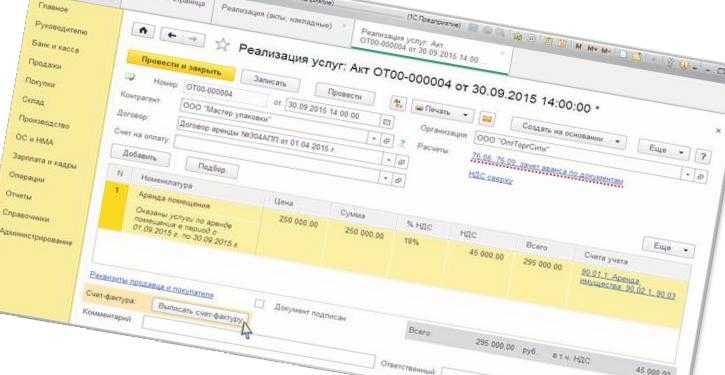Click the home icon button

click(x=143, y=31)
